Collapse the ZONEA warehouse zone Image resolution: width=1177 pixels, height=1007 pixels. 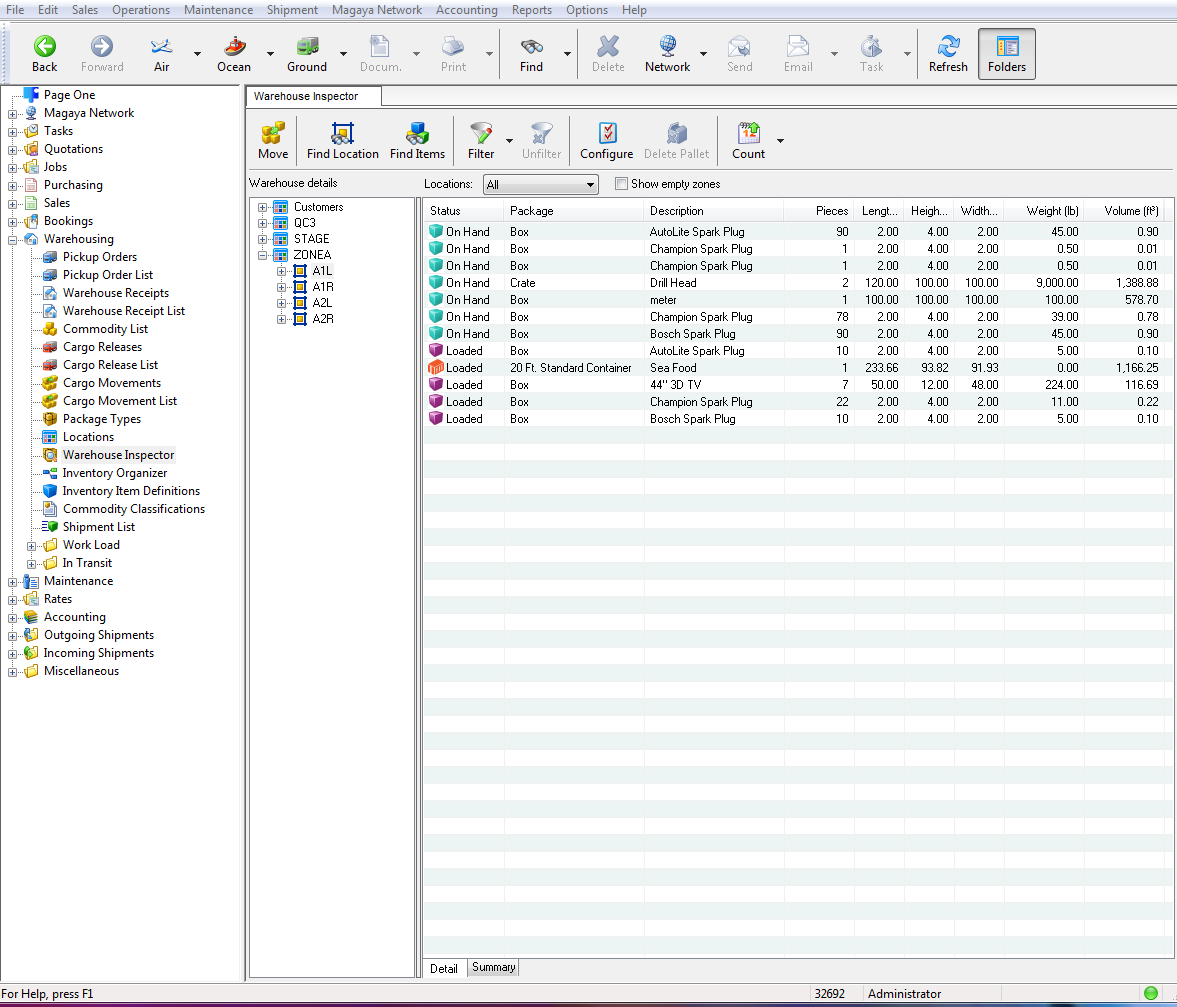[x=263, y=255]
